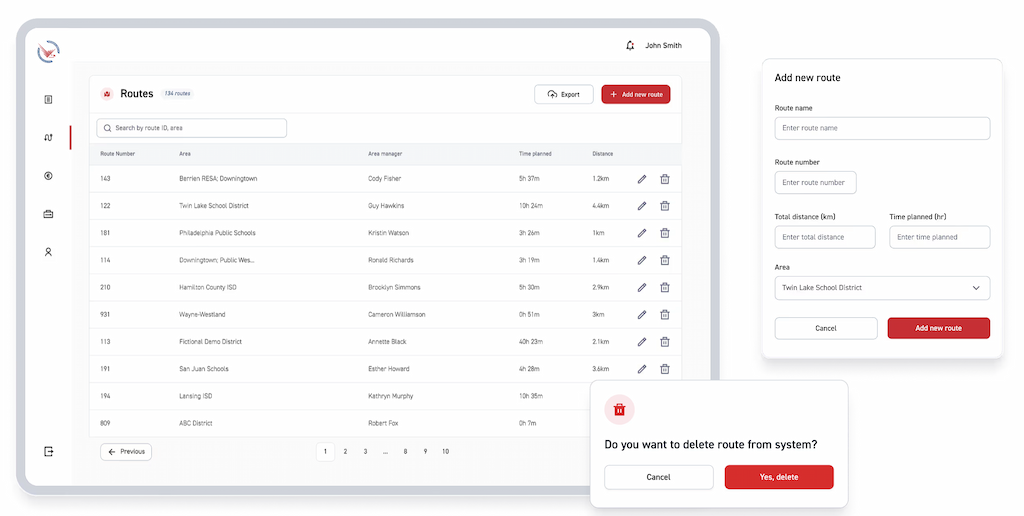Focus the Search by route ID field
The image size is (1024, 516).
(192, 128)
